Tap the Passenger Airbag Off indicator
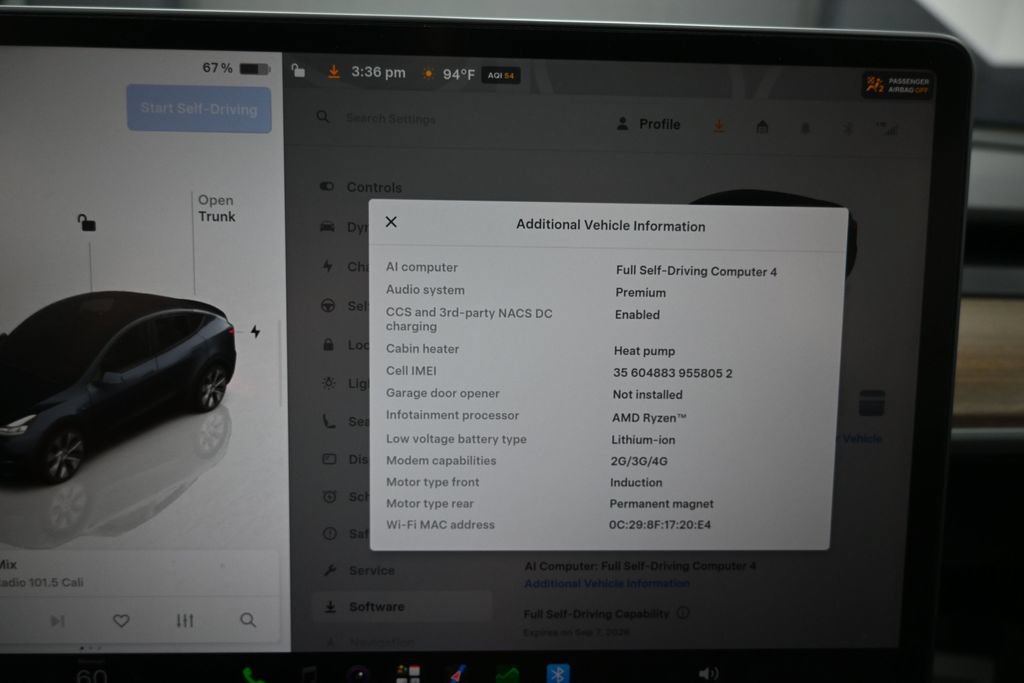The image size is (1024, 683). click(897, 86)
